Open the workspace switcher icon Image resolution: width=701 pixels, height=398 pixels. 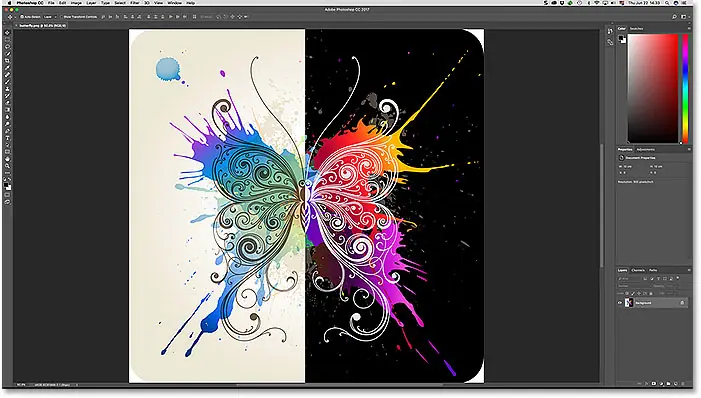coord(684,17)
